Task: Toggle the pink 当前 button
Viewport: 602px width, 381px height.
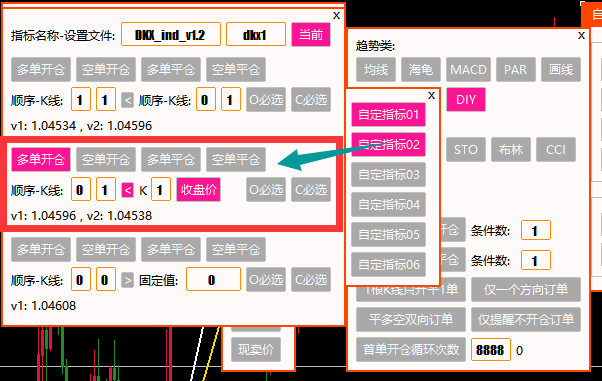Action: (311, 35)
